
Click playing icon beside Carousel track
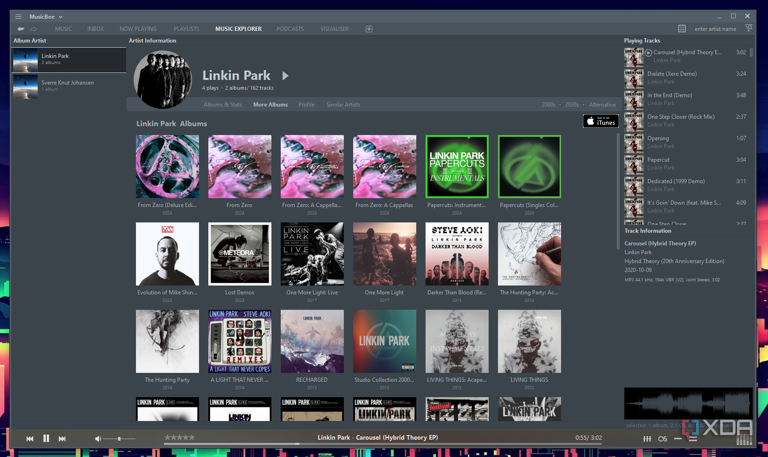648,52
